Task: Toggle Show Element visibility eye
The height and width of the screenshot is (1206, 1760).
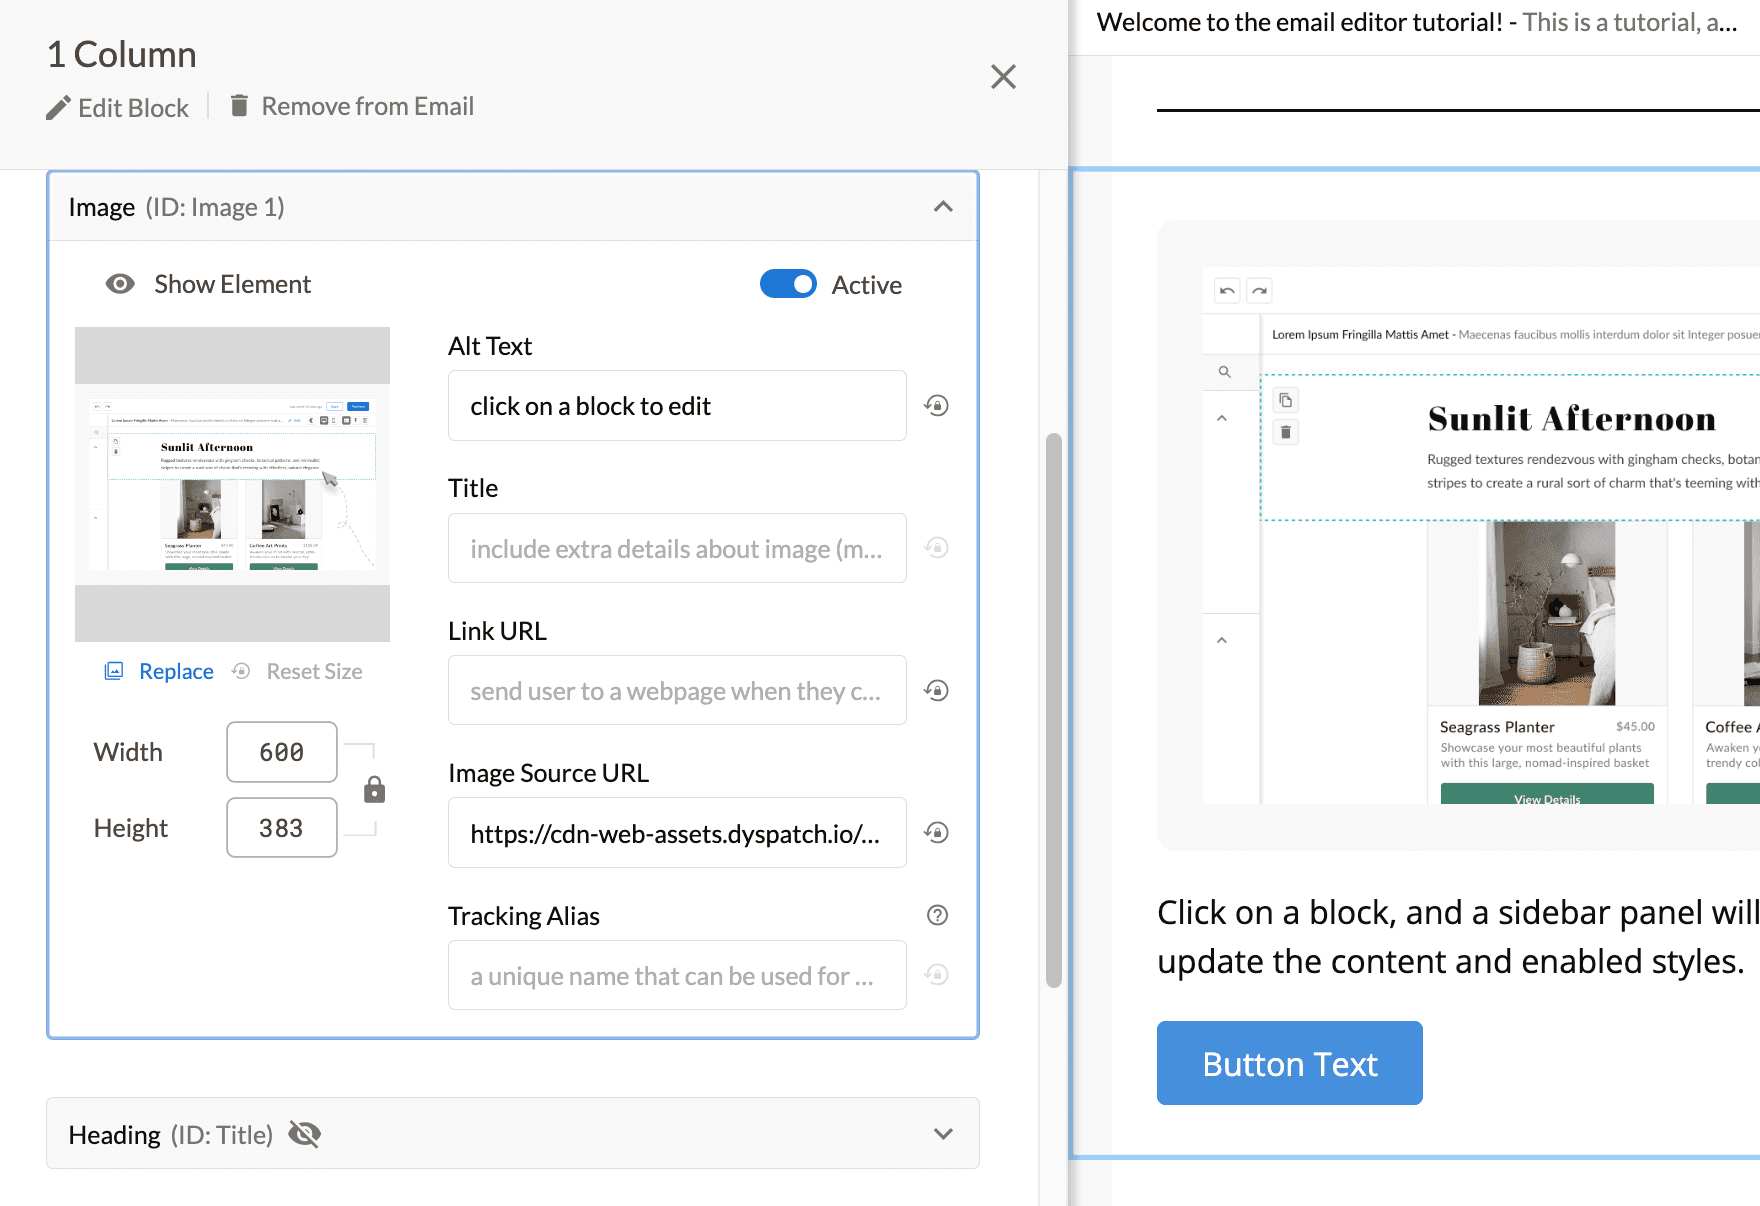Action: [120, 284]
